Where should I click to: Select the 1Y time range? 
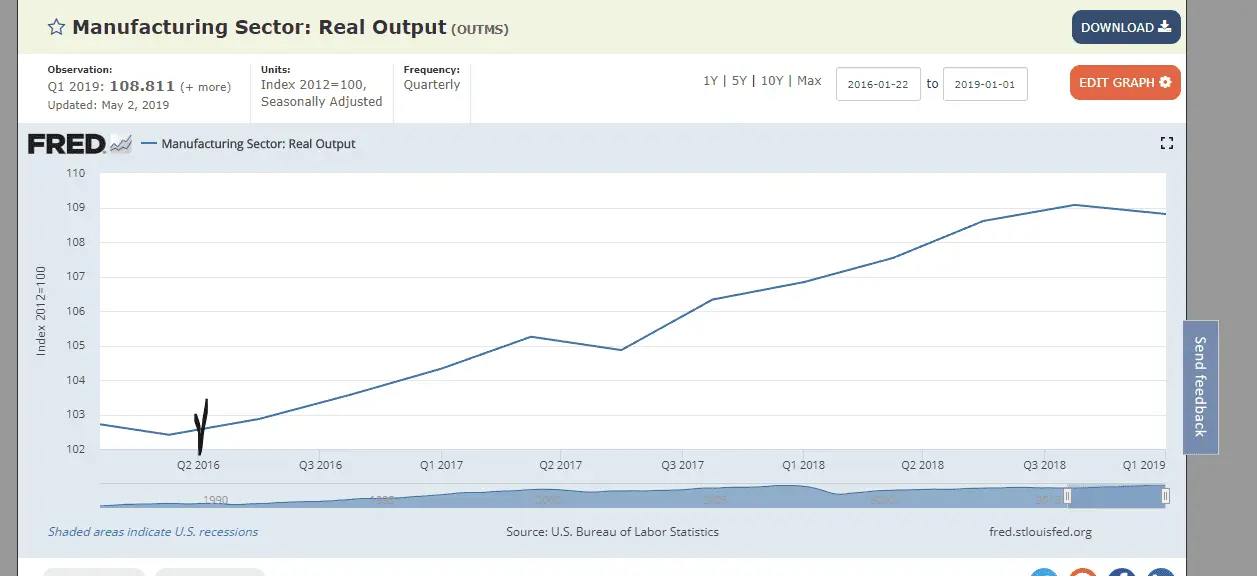tap(710, 81)
